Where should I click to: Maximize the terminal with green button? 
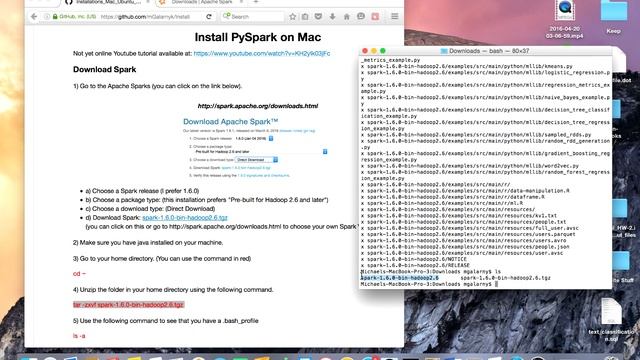383,51
